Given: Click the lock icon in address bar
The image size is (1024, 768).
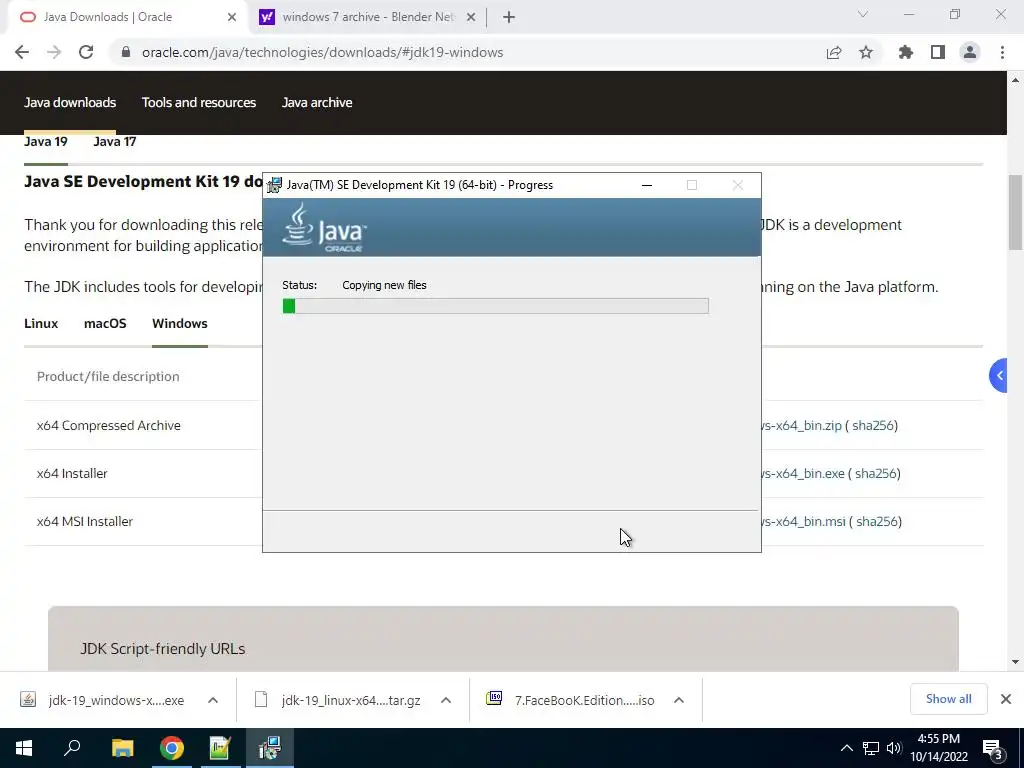Looking at the screenshot, I should tap(126, 52).
